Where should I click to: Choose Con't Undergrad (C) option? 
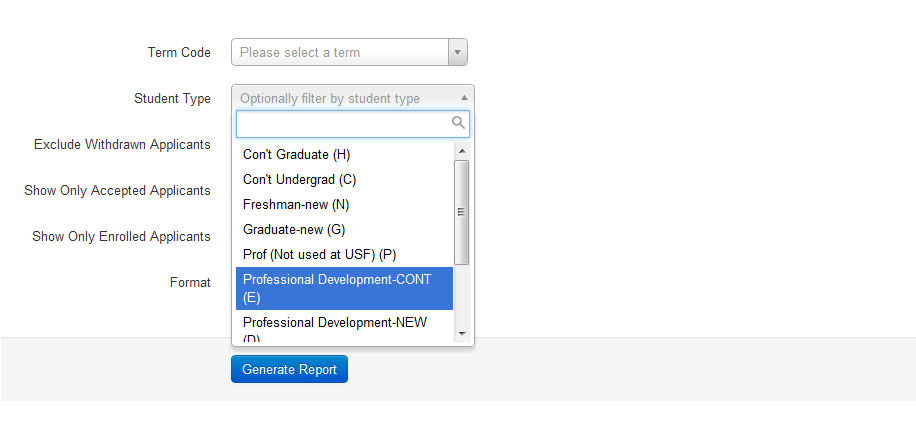tap(299, 180)
